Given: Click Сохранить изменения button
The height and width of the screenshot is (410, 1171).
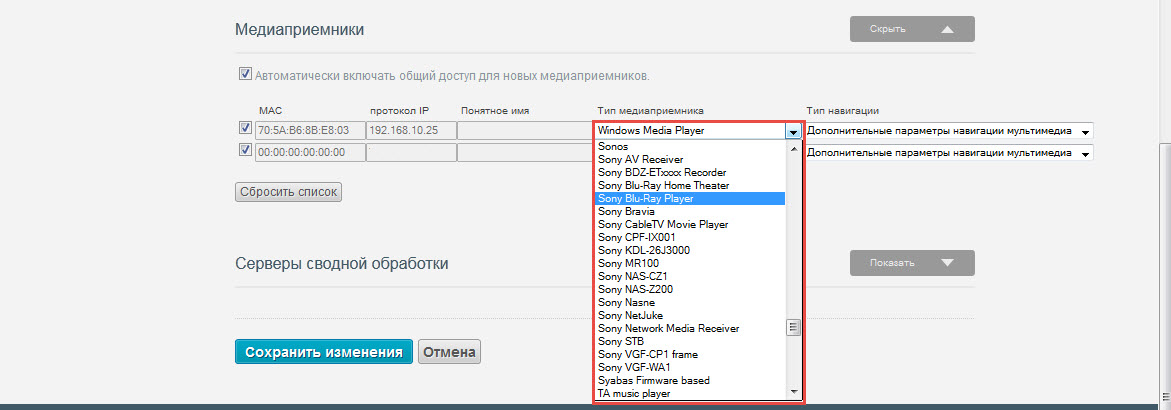Looking at the screenshot, I should point(324,352).
